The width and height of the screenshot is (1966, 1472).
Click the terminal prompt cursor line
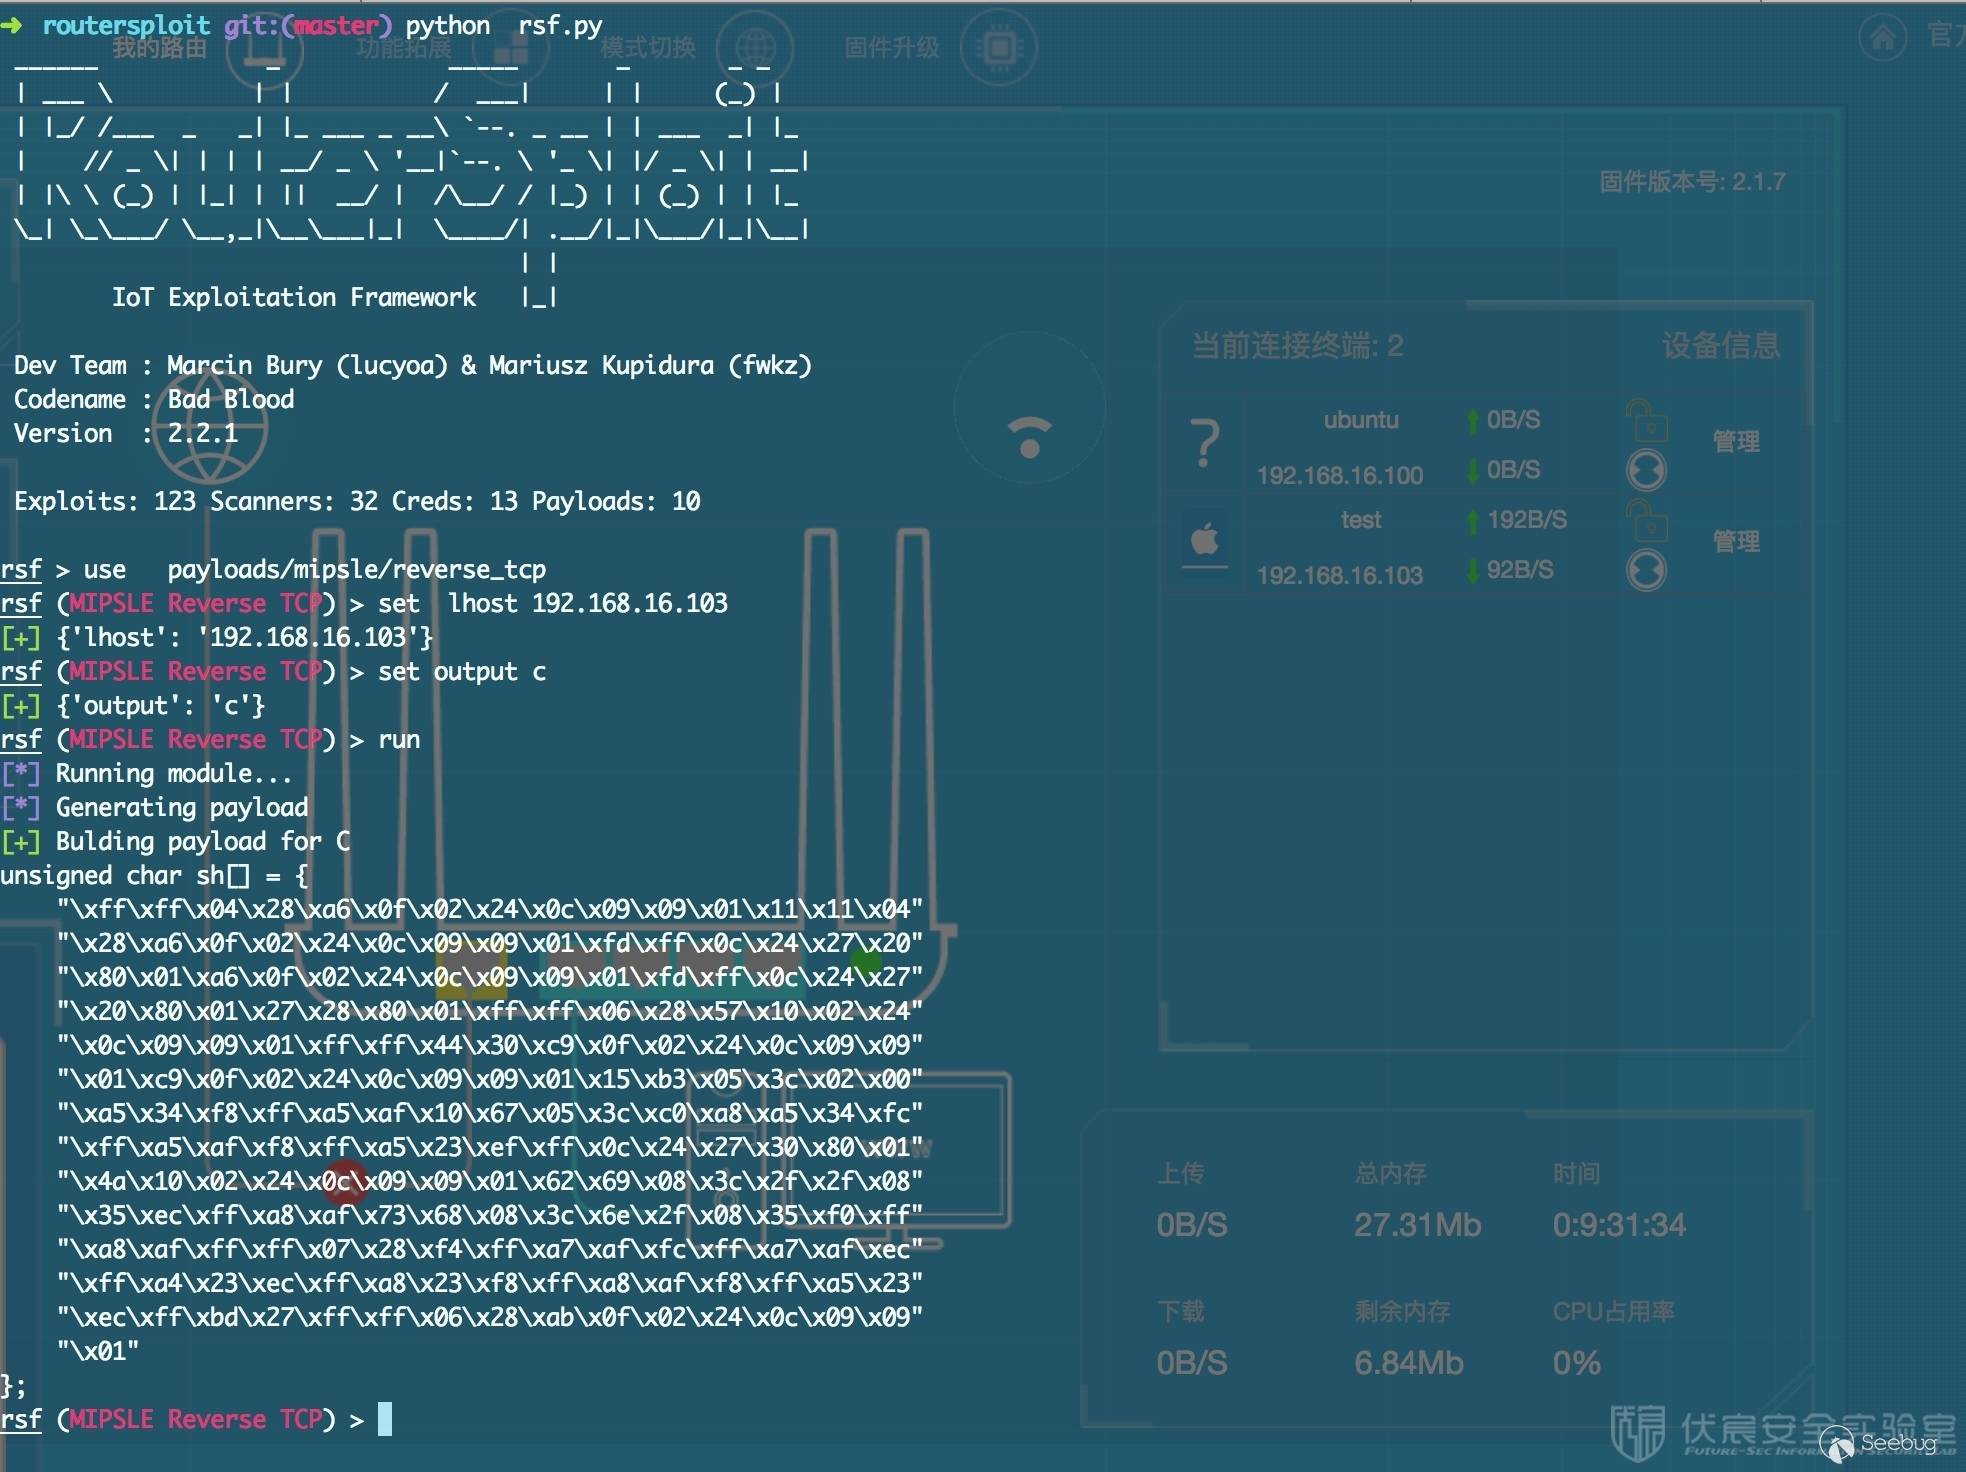196,1419
